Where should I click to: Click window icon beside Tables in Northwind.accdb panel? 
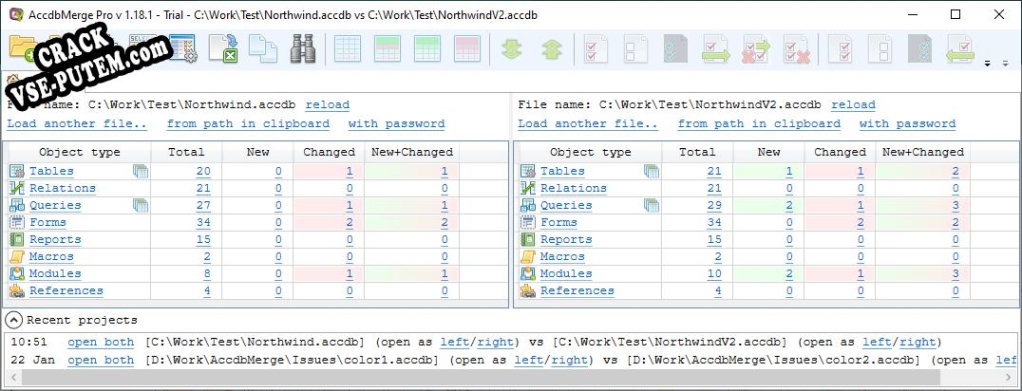(140, 171)
